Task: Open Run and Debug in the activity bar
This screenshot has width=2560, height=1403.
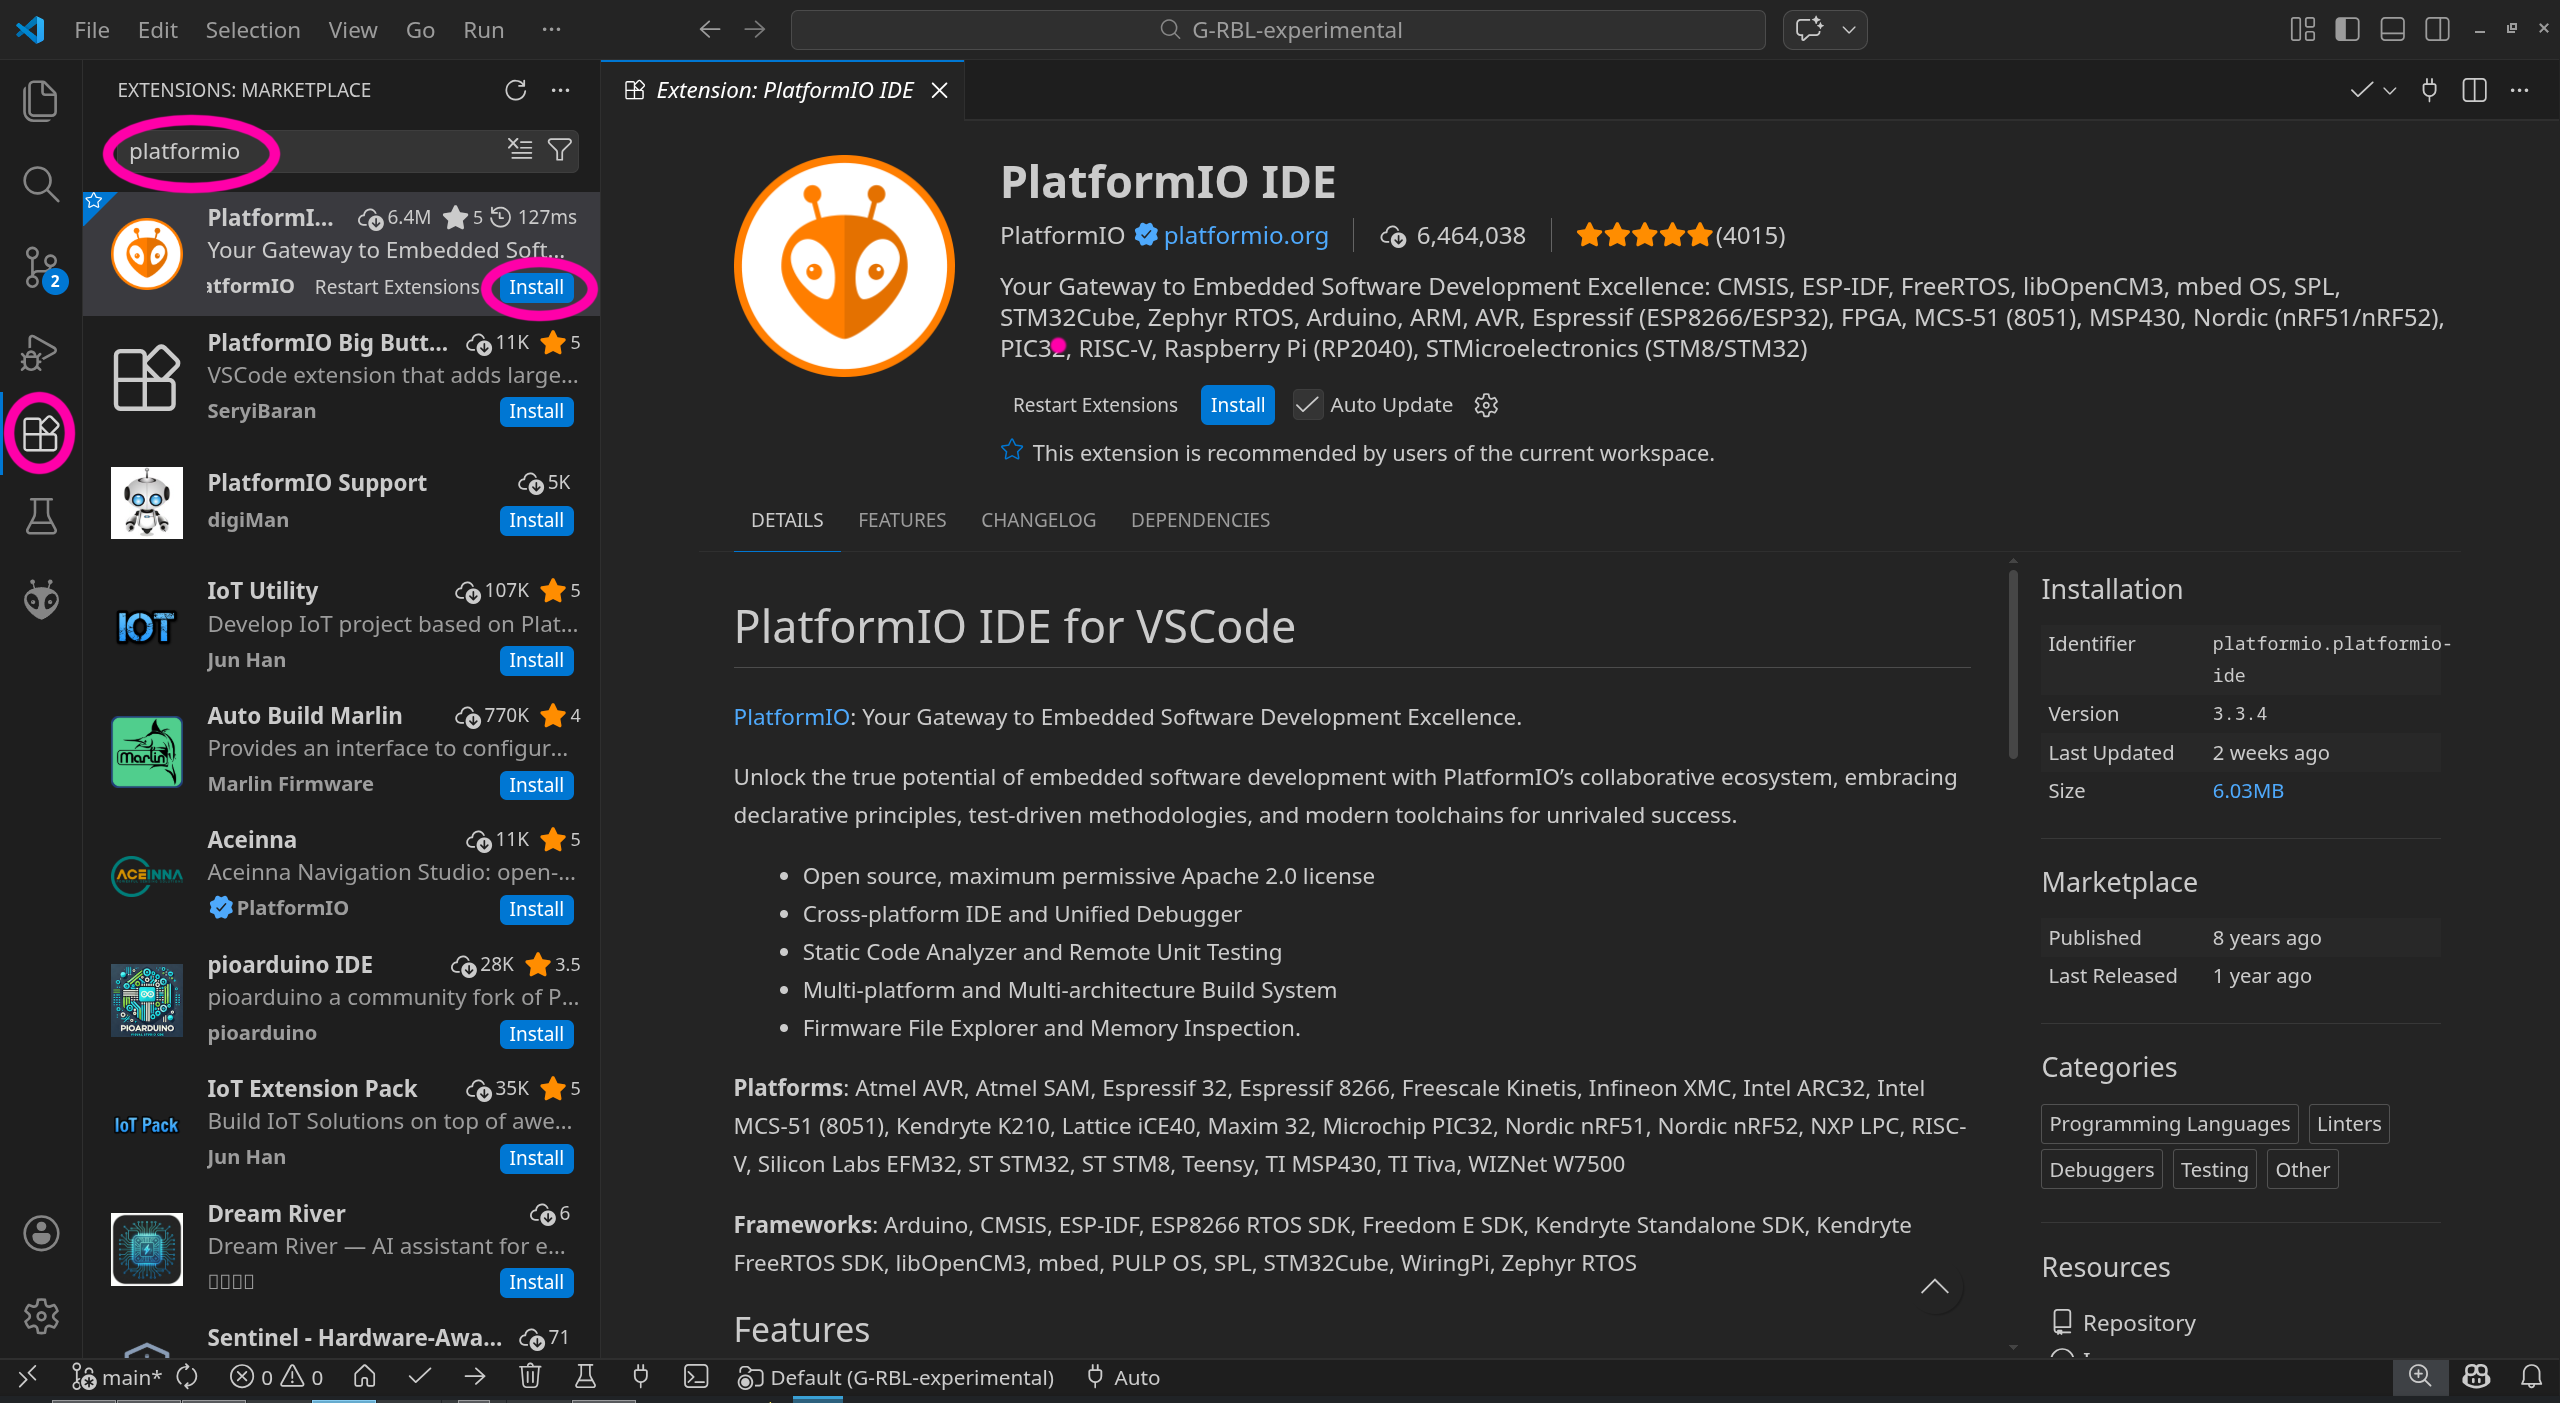Action: click(x=40, y=352)
